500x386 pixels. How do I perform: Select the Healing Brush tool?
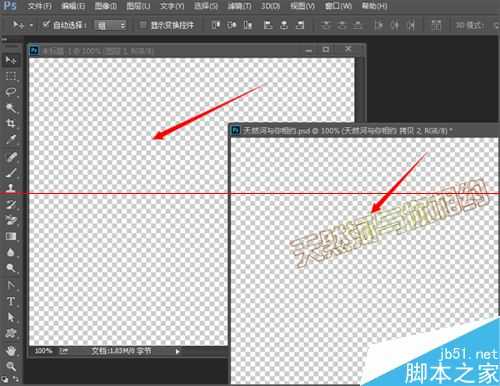[x=11, y=157]
